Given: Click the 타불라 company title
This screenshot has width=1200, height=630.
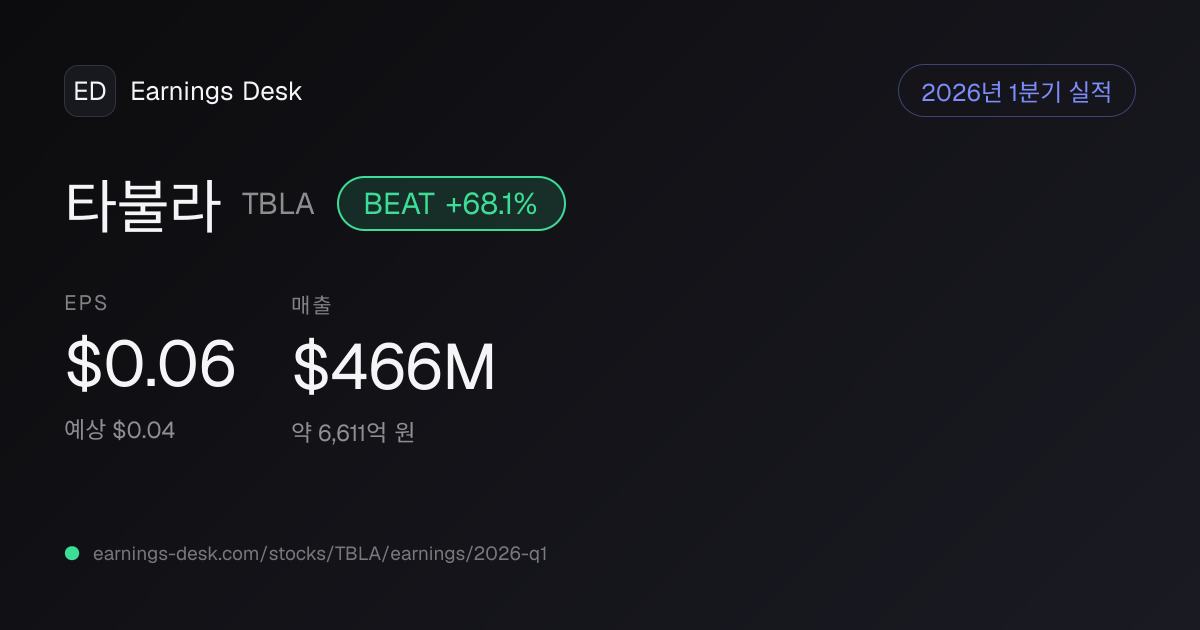Looking at the screenshot, I should point(142,204).
